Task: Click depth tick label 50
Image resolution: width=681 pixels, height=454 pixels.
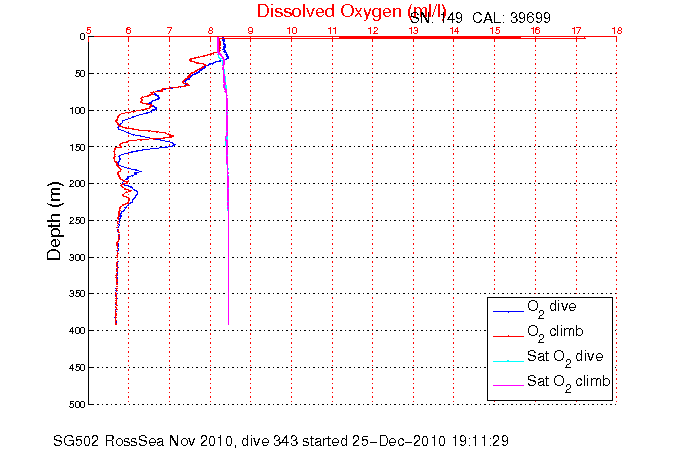Action: (80, 74)
